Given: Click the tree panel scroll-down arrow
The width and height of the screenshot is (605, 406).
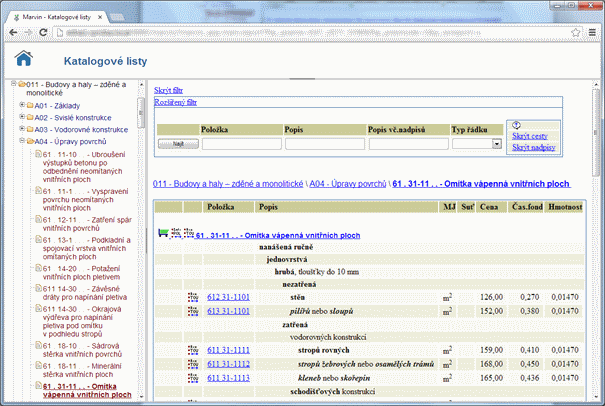Looking at the screenshot, I should tap(141, 396).
